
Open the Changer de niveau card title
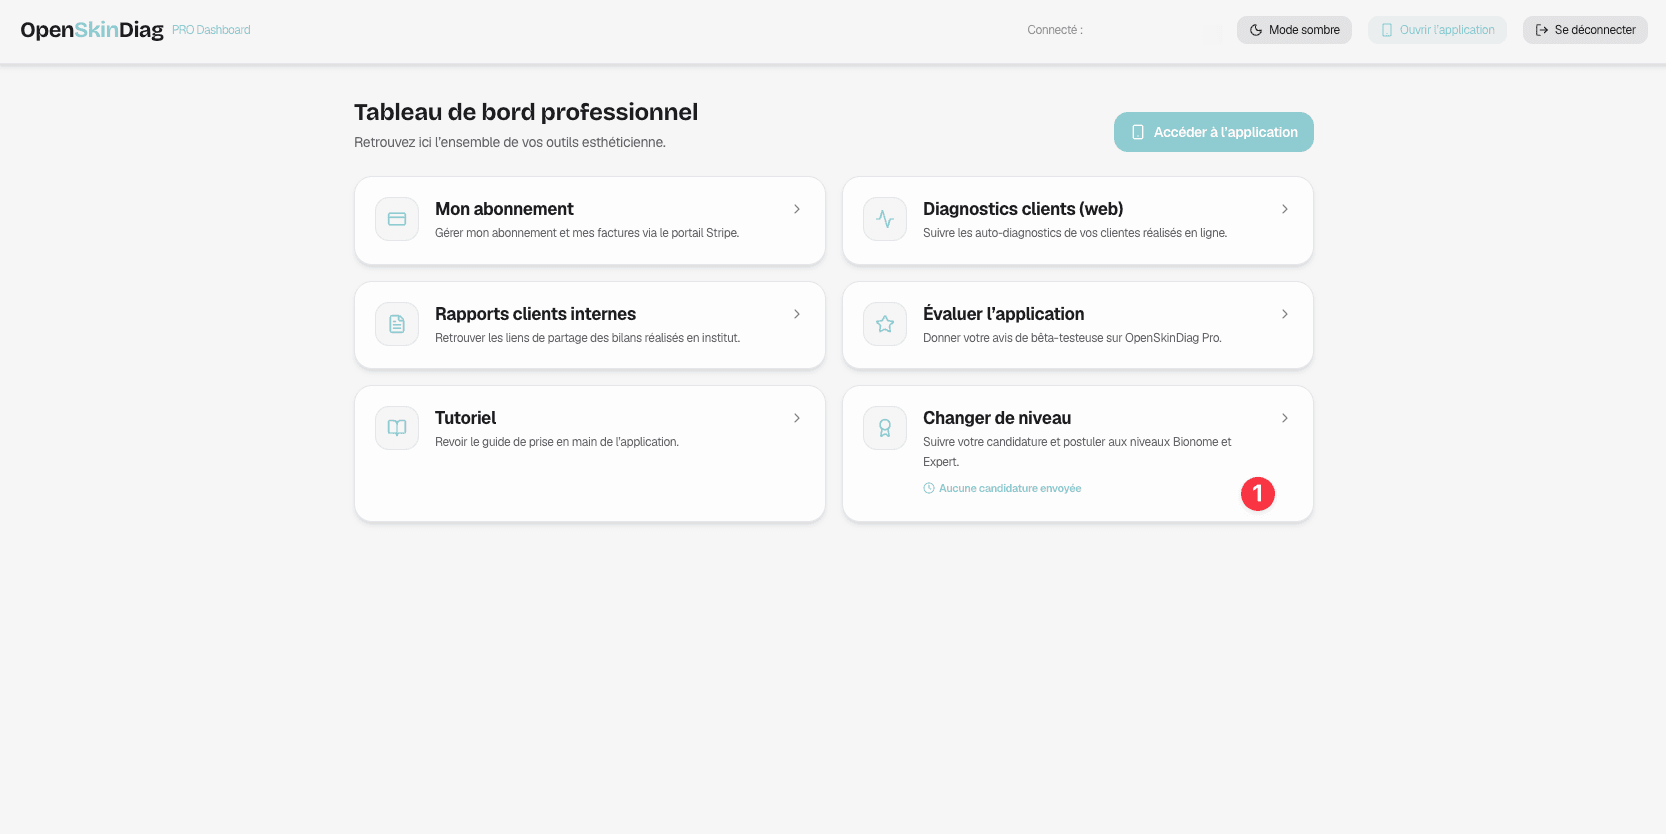(x=997, y=418)
